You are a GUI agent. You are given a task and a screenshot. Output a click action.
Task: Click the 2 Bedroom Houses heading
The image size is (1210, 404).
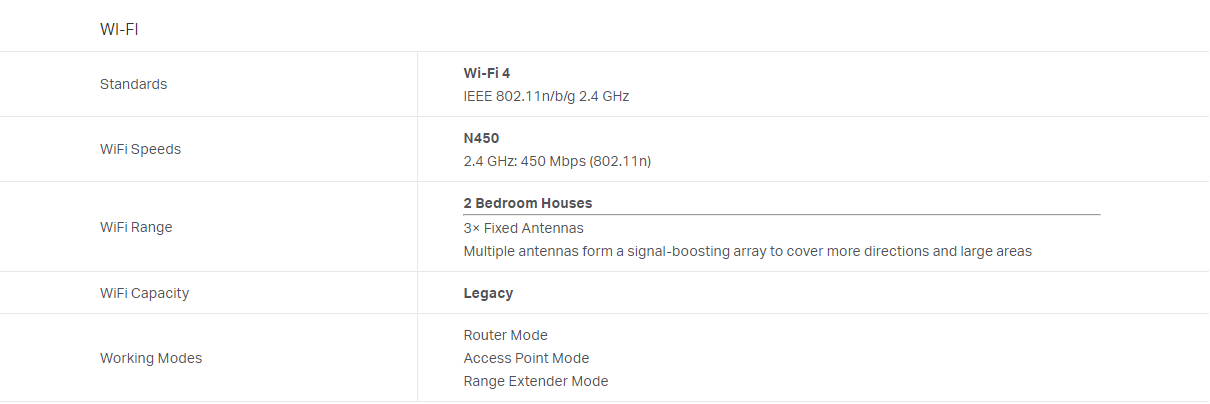[528, 203]
